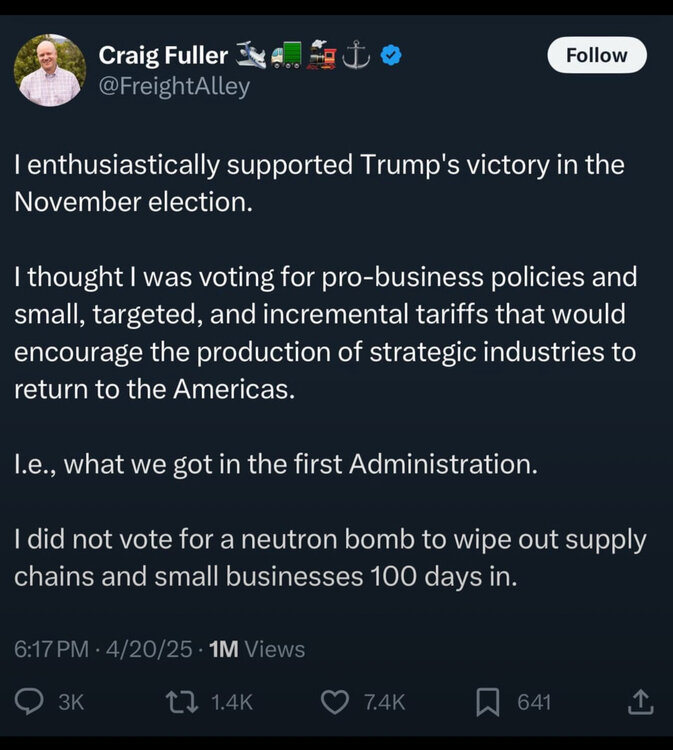The height and width of the screenshot is (750, 673).
Task: Click the Follow button
Action: [596, 56]
